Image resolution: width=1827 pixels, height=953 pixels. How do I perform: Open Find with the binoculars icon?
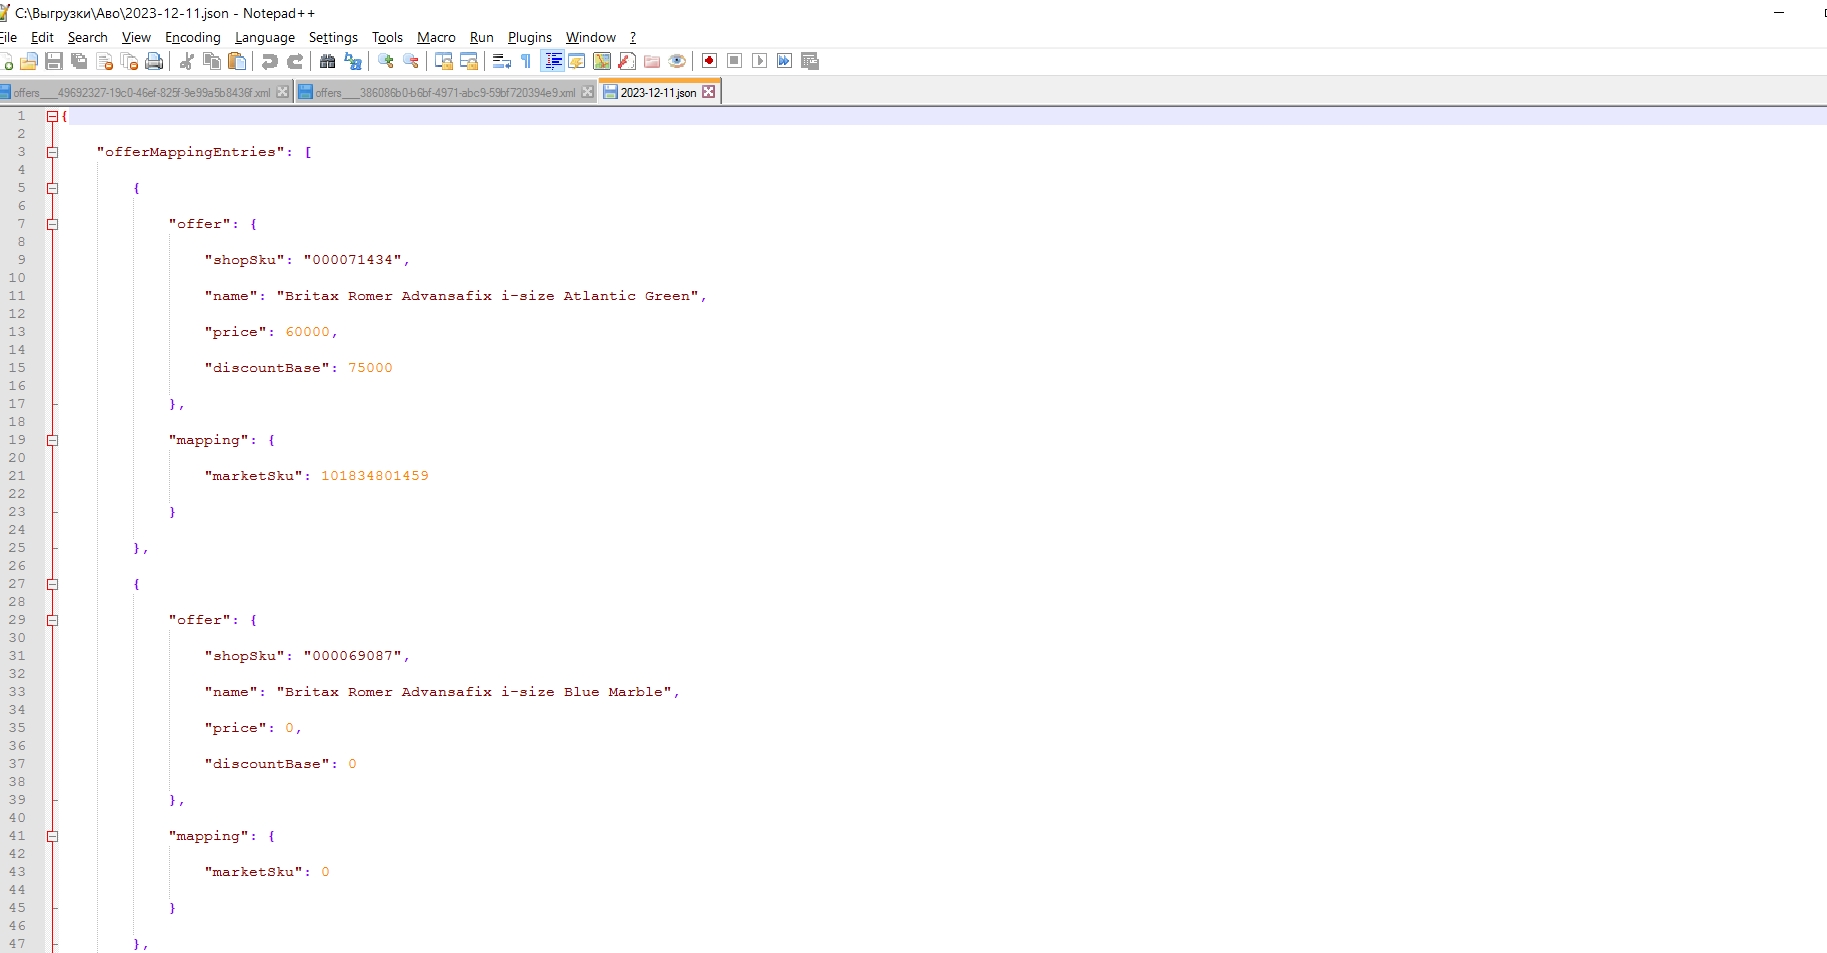327,61
